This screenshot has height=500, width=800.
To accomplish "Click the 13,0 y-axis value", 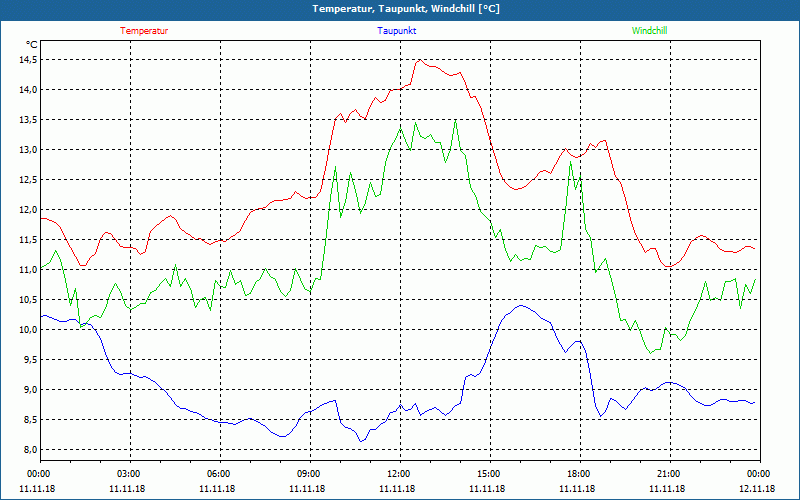I will [x=28, y=150].
